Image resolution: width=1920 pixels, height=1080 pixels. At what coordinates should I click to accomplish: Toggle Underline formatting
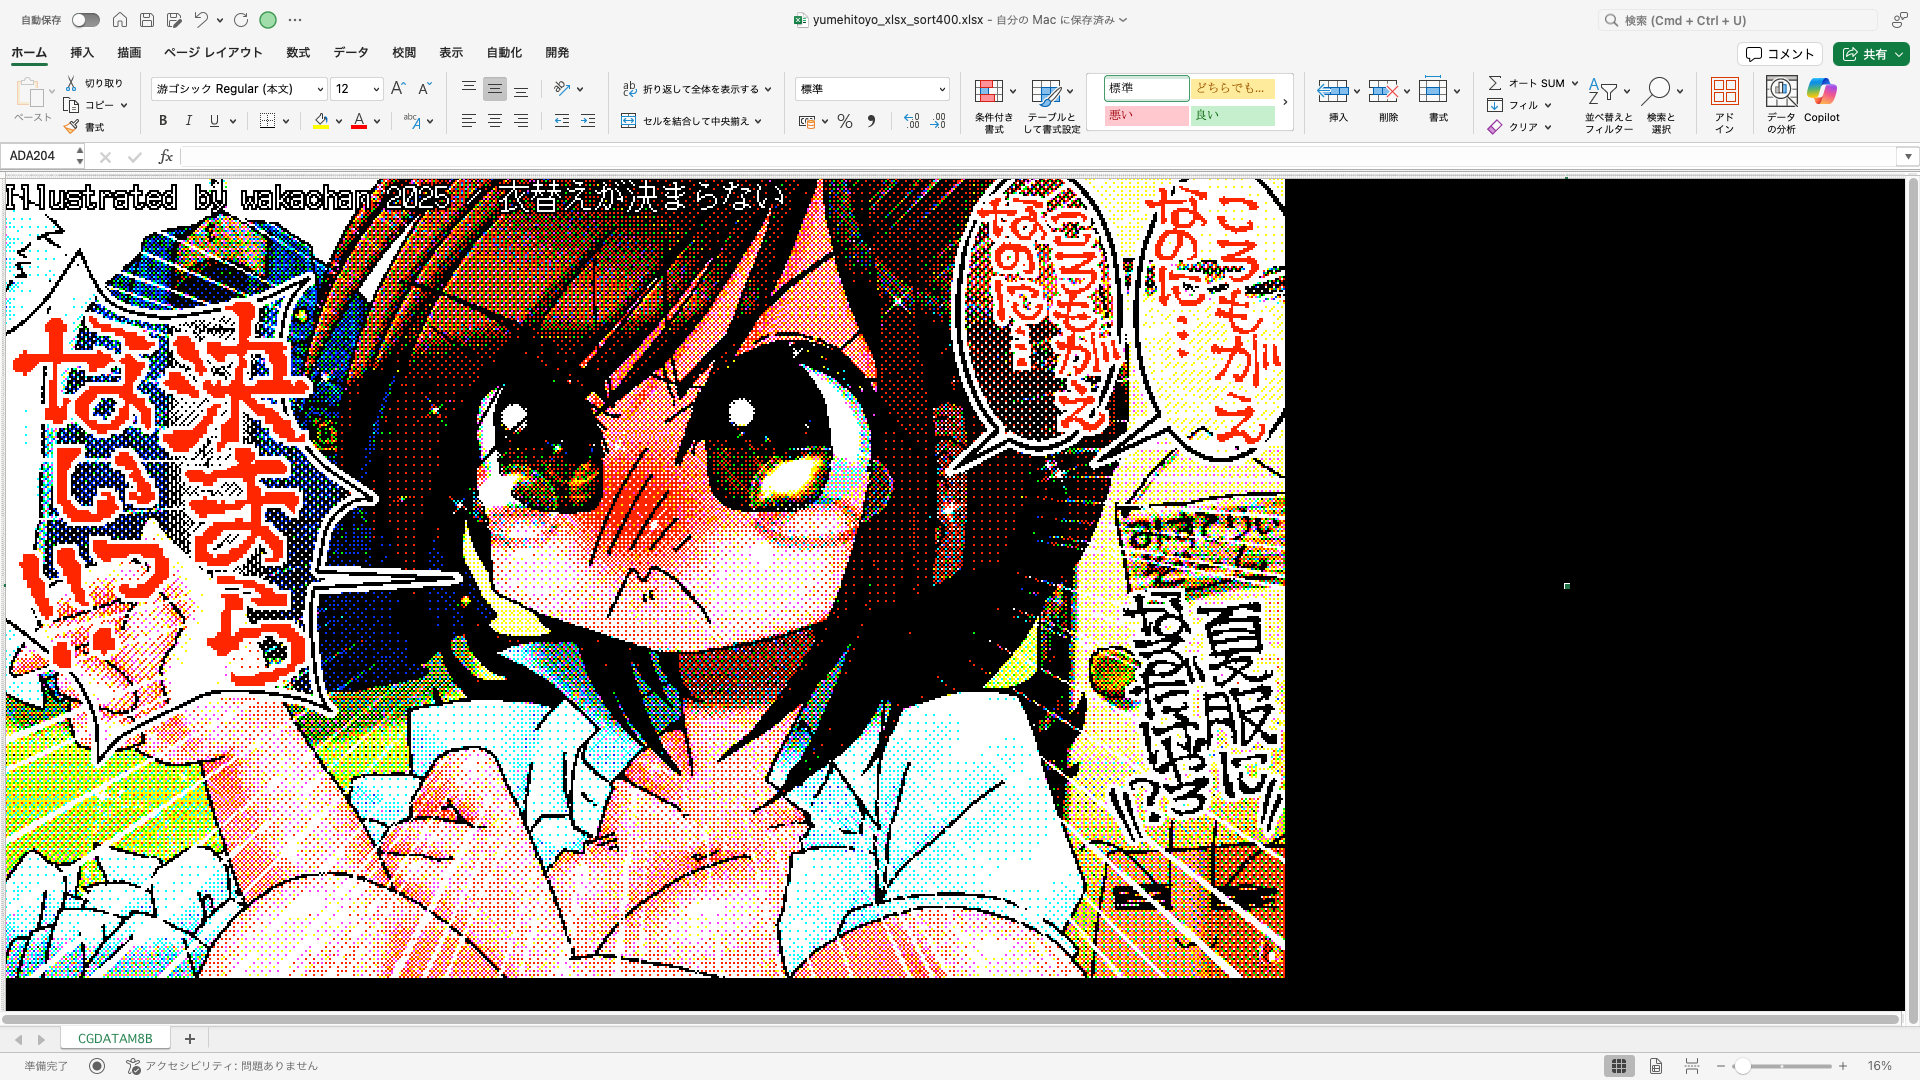pyautogui.click(x=214, y=121)
